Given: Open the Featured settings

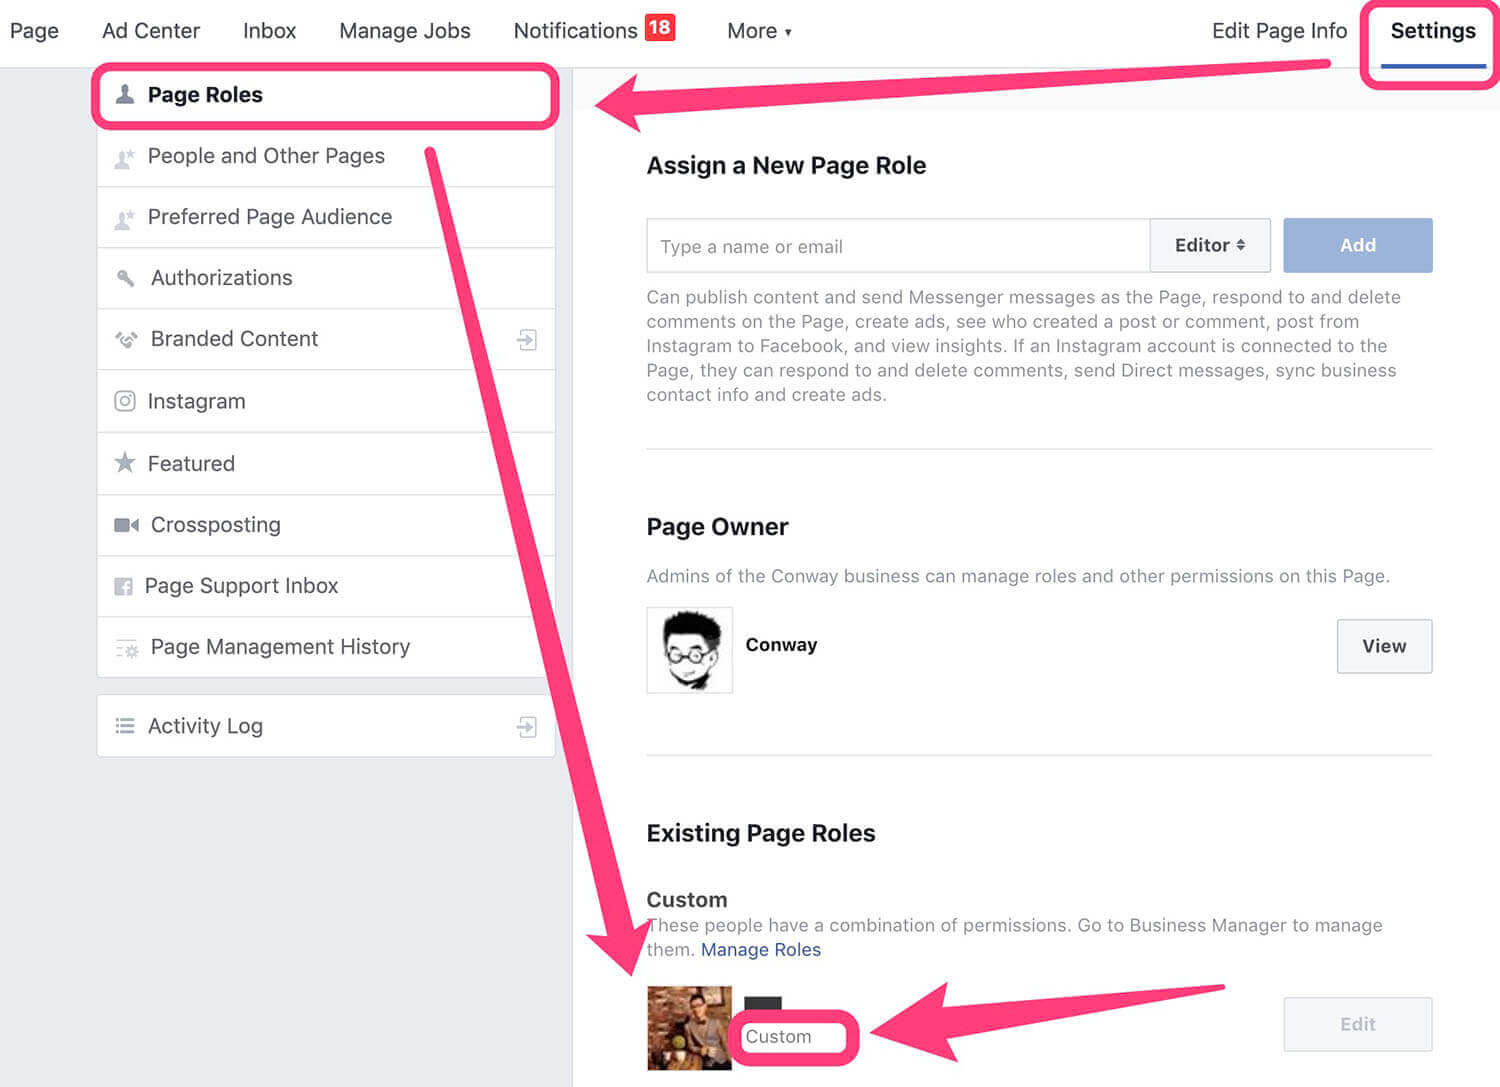Looking at the screenshot, I should [x=326, y=463].
